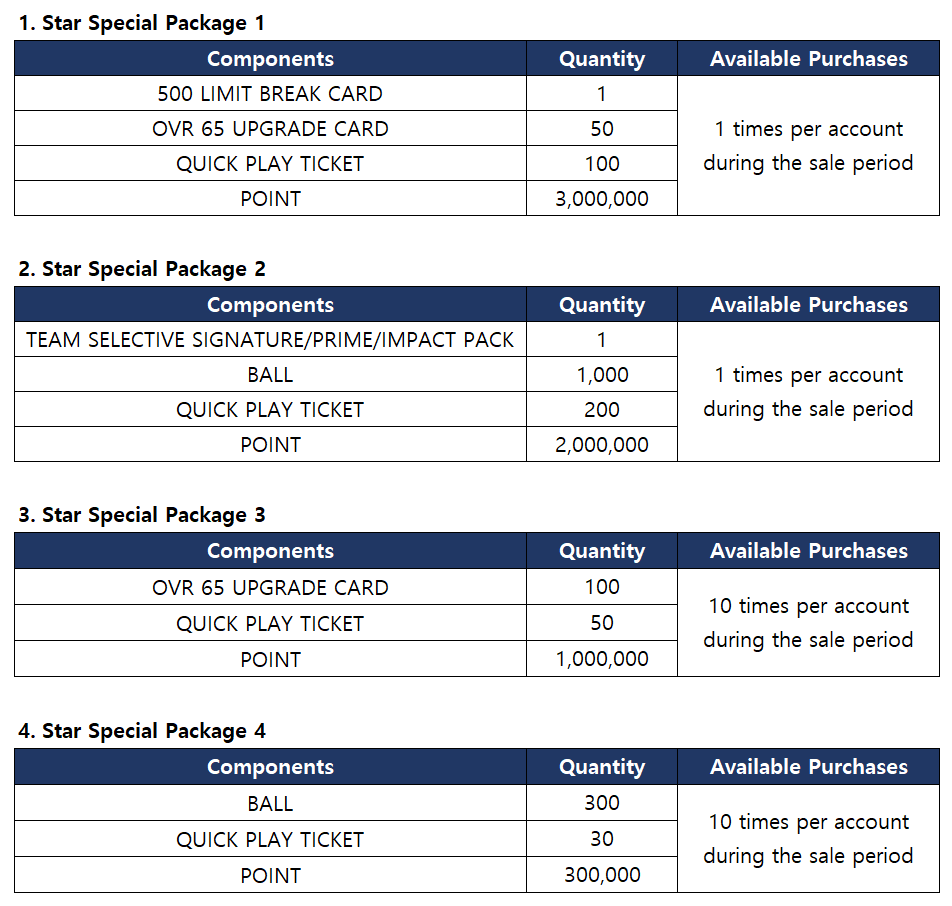Select the Star Special Package 2 title
The image size is (952, 906).
point(142,269)
